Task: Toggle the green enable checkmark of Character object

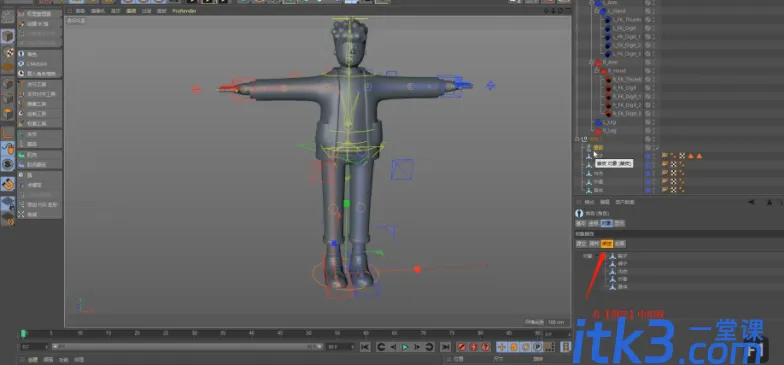Action: click(x=658, y=148)
